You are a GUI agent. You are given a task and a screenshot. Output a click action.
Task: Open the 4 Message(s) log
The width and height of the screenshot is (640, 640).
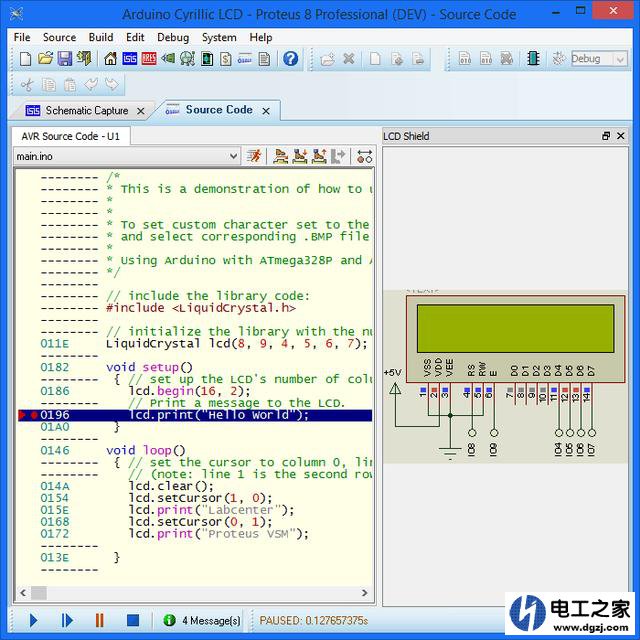[x=211, y=620]
